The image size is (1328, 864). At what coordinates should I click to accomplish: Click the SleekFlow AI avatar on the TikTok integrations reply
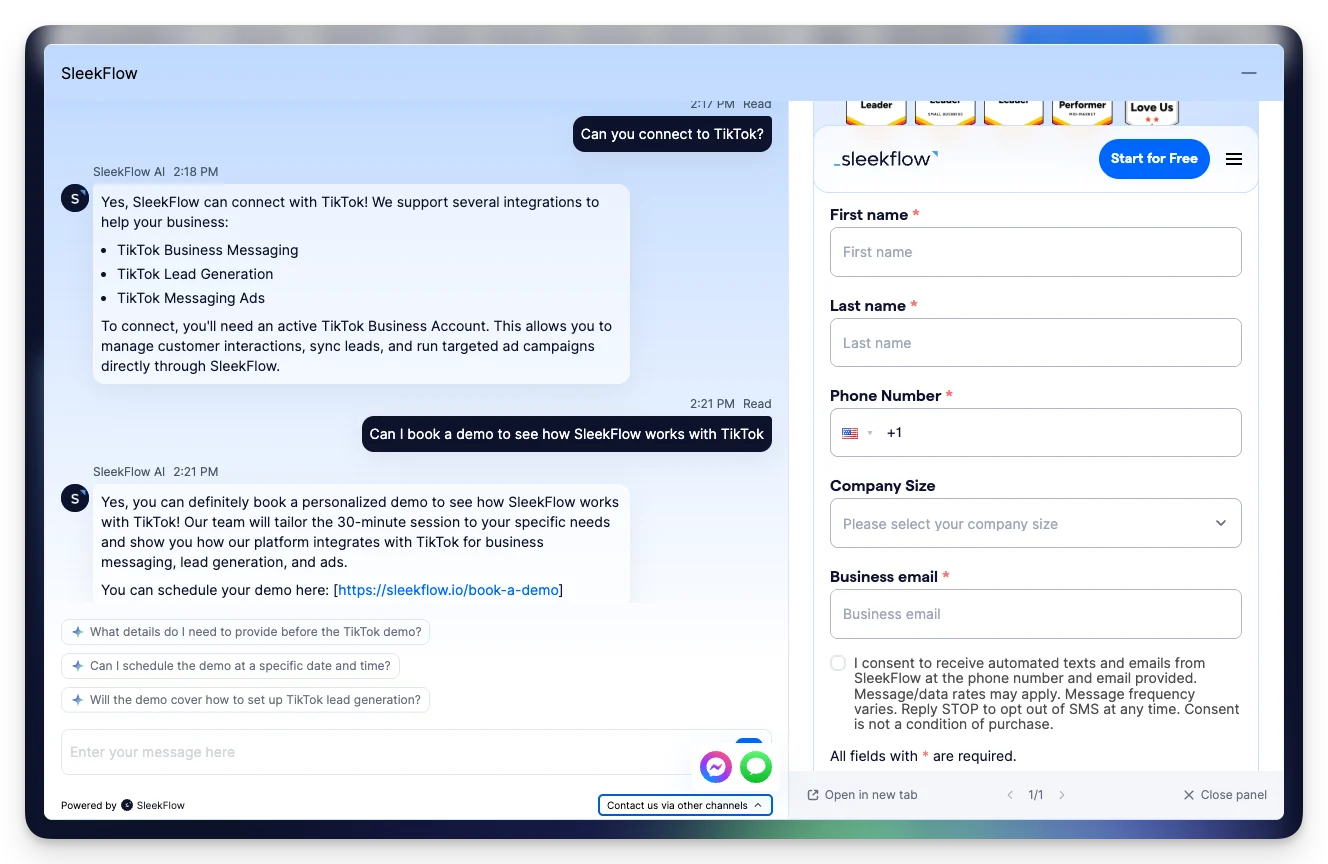click(75, 198)
